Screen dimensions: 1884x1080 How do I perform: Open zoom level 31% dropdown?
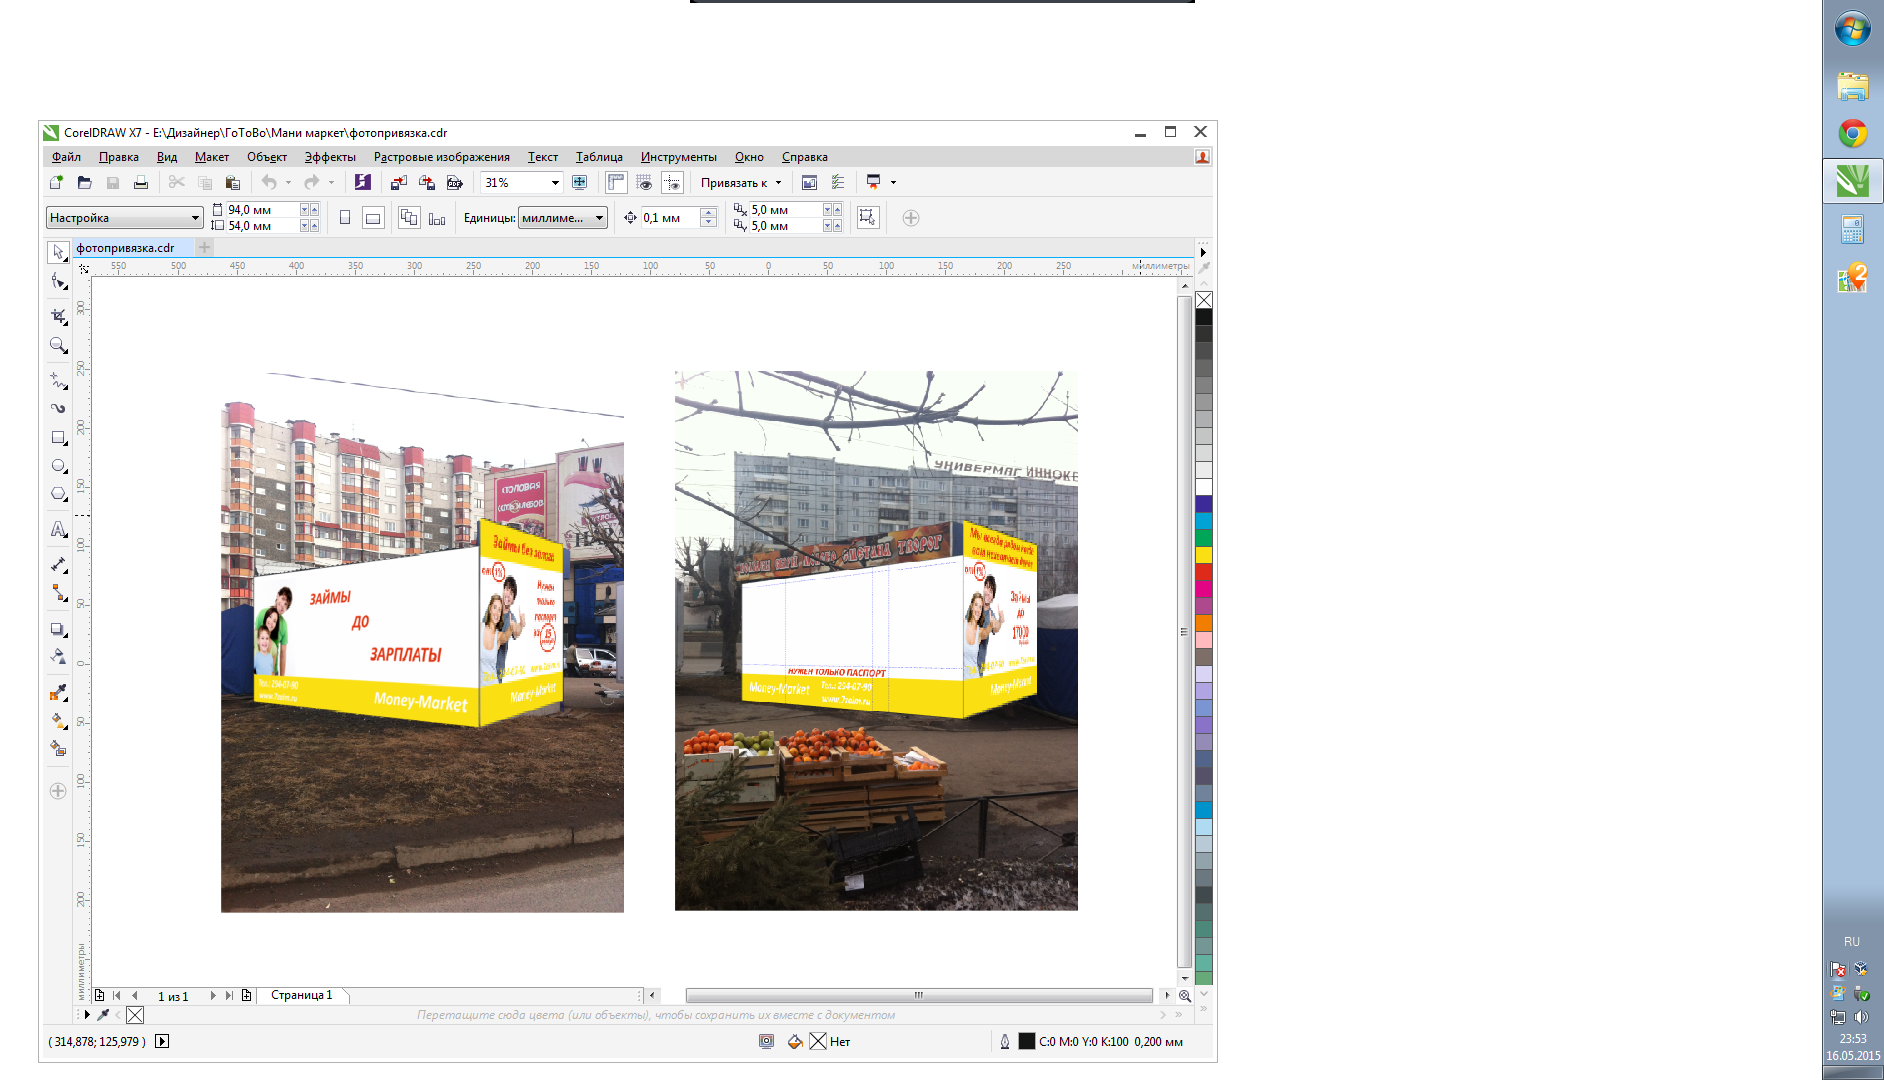[555, 182]
